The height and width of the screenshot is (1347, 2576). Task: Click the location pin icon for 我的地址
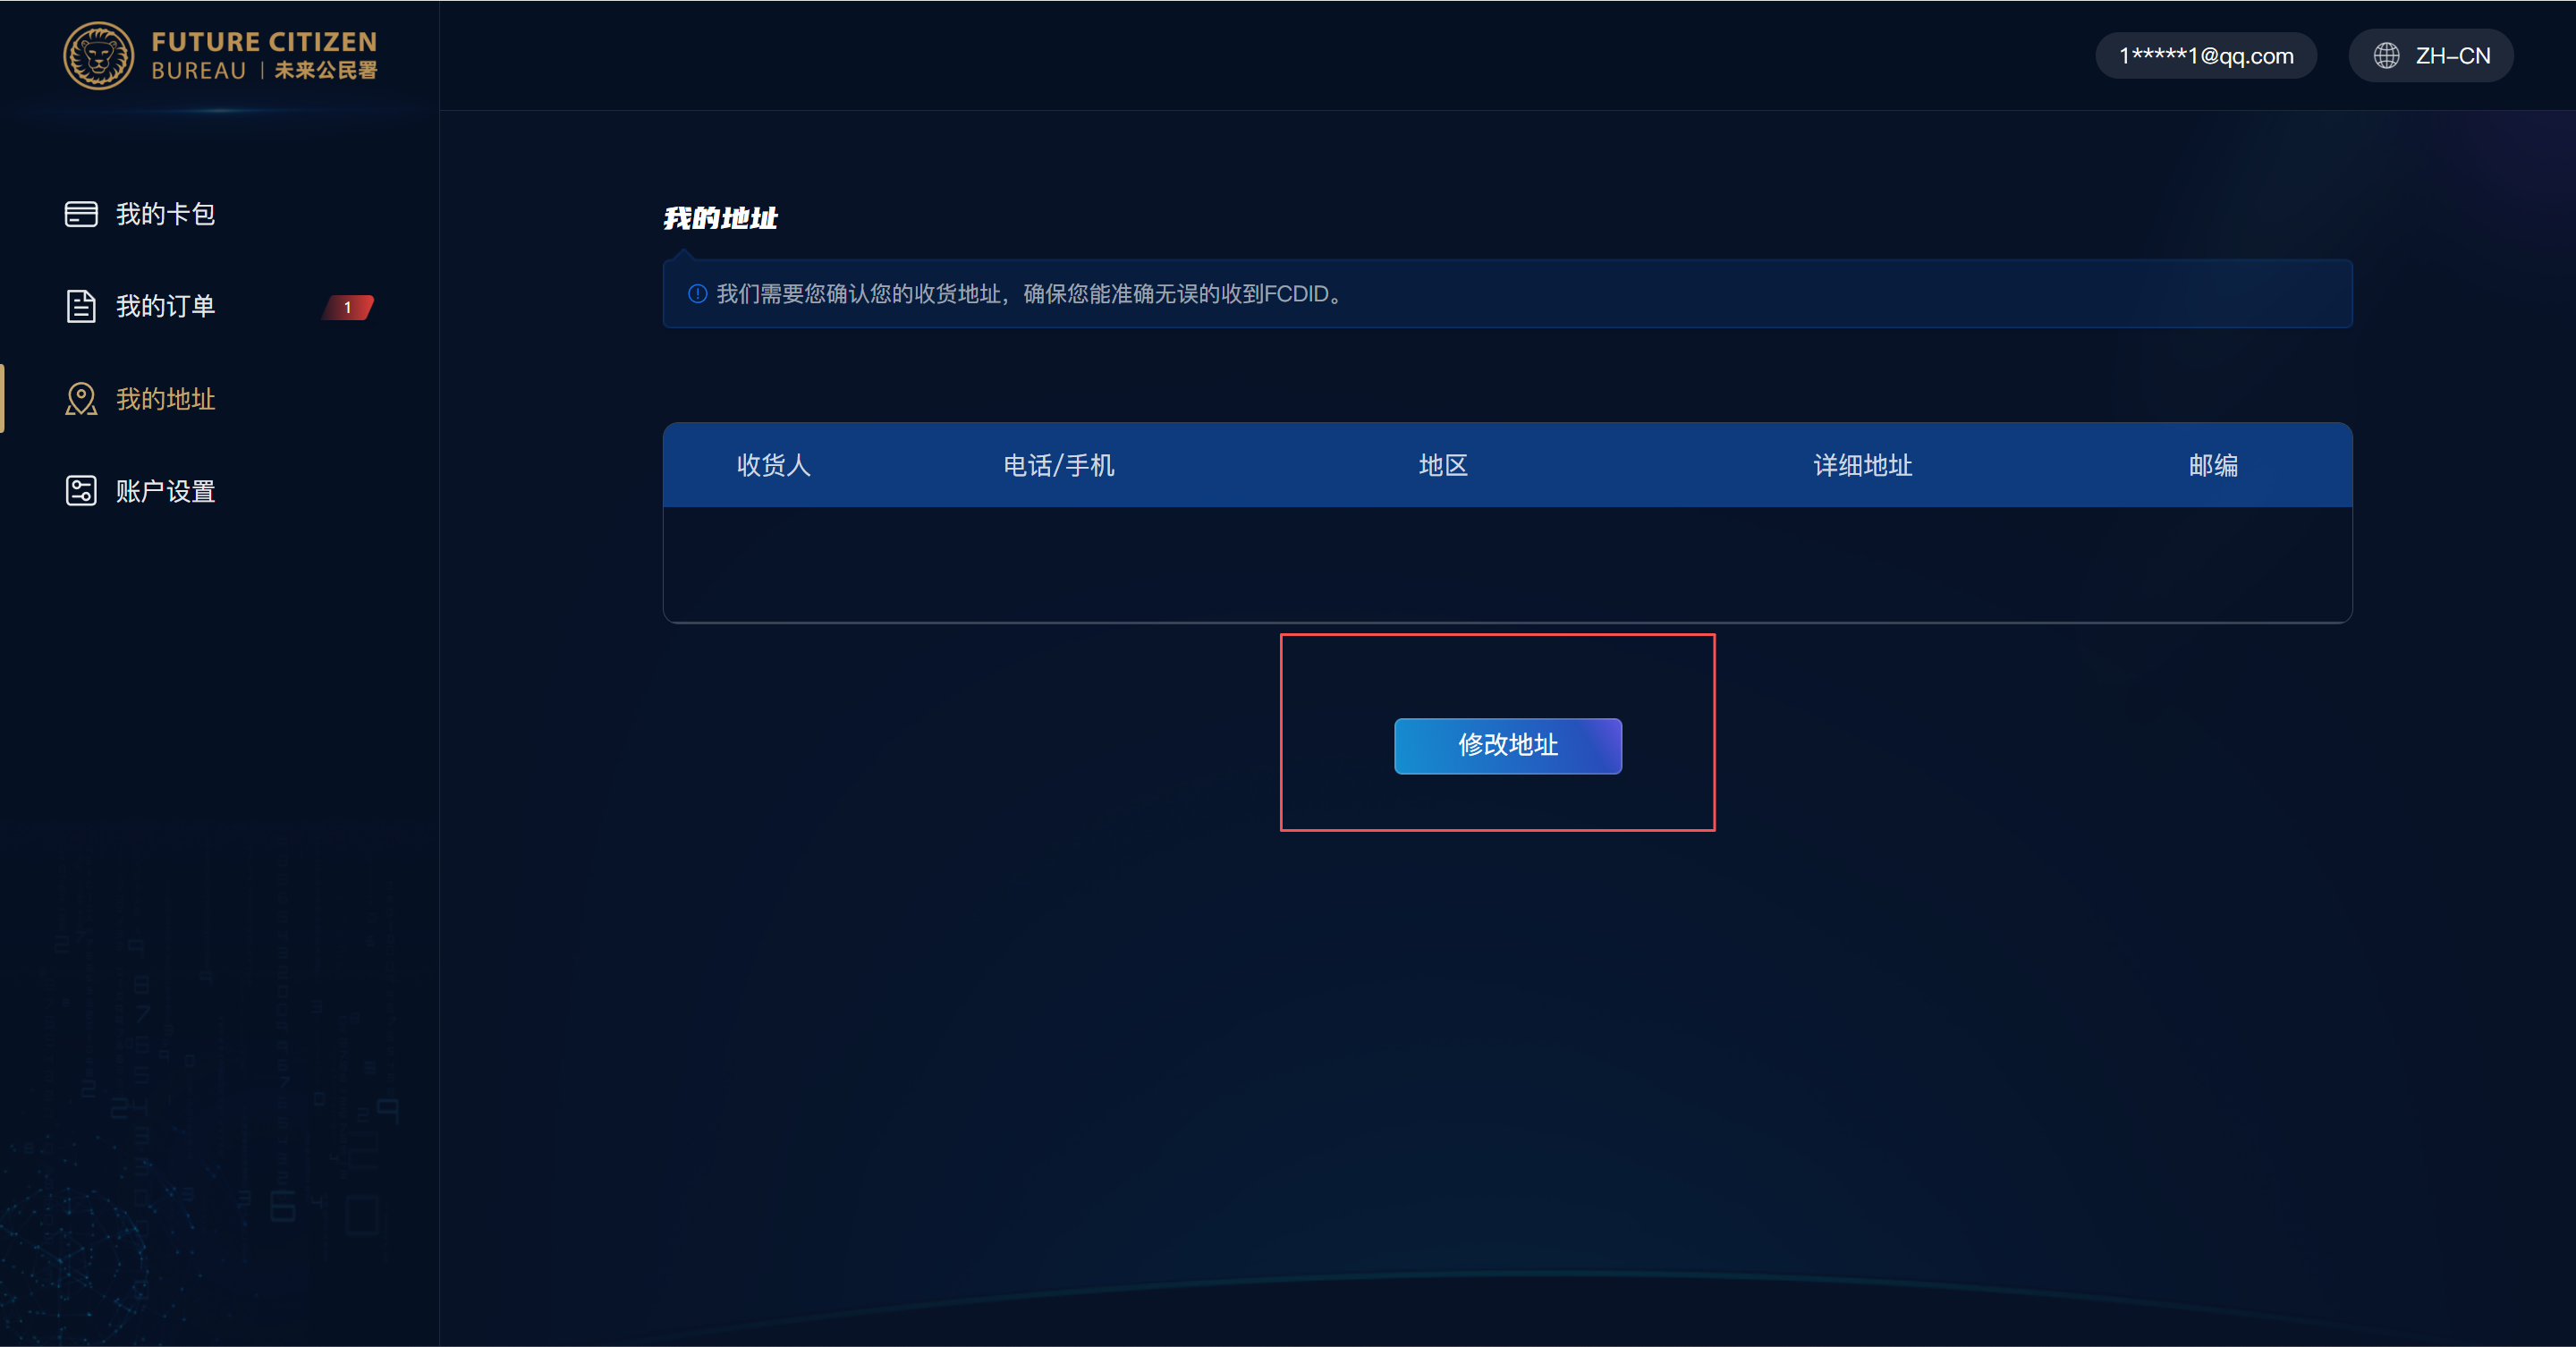(81, 399)
